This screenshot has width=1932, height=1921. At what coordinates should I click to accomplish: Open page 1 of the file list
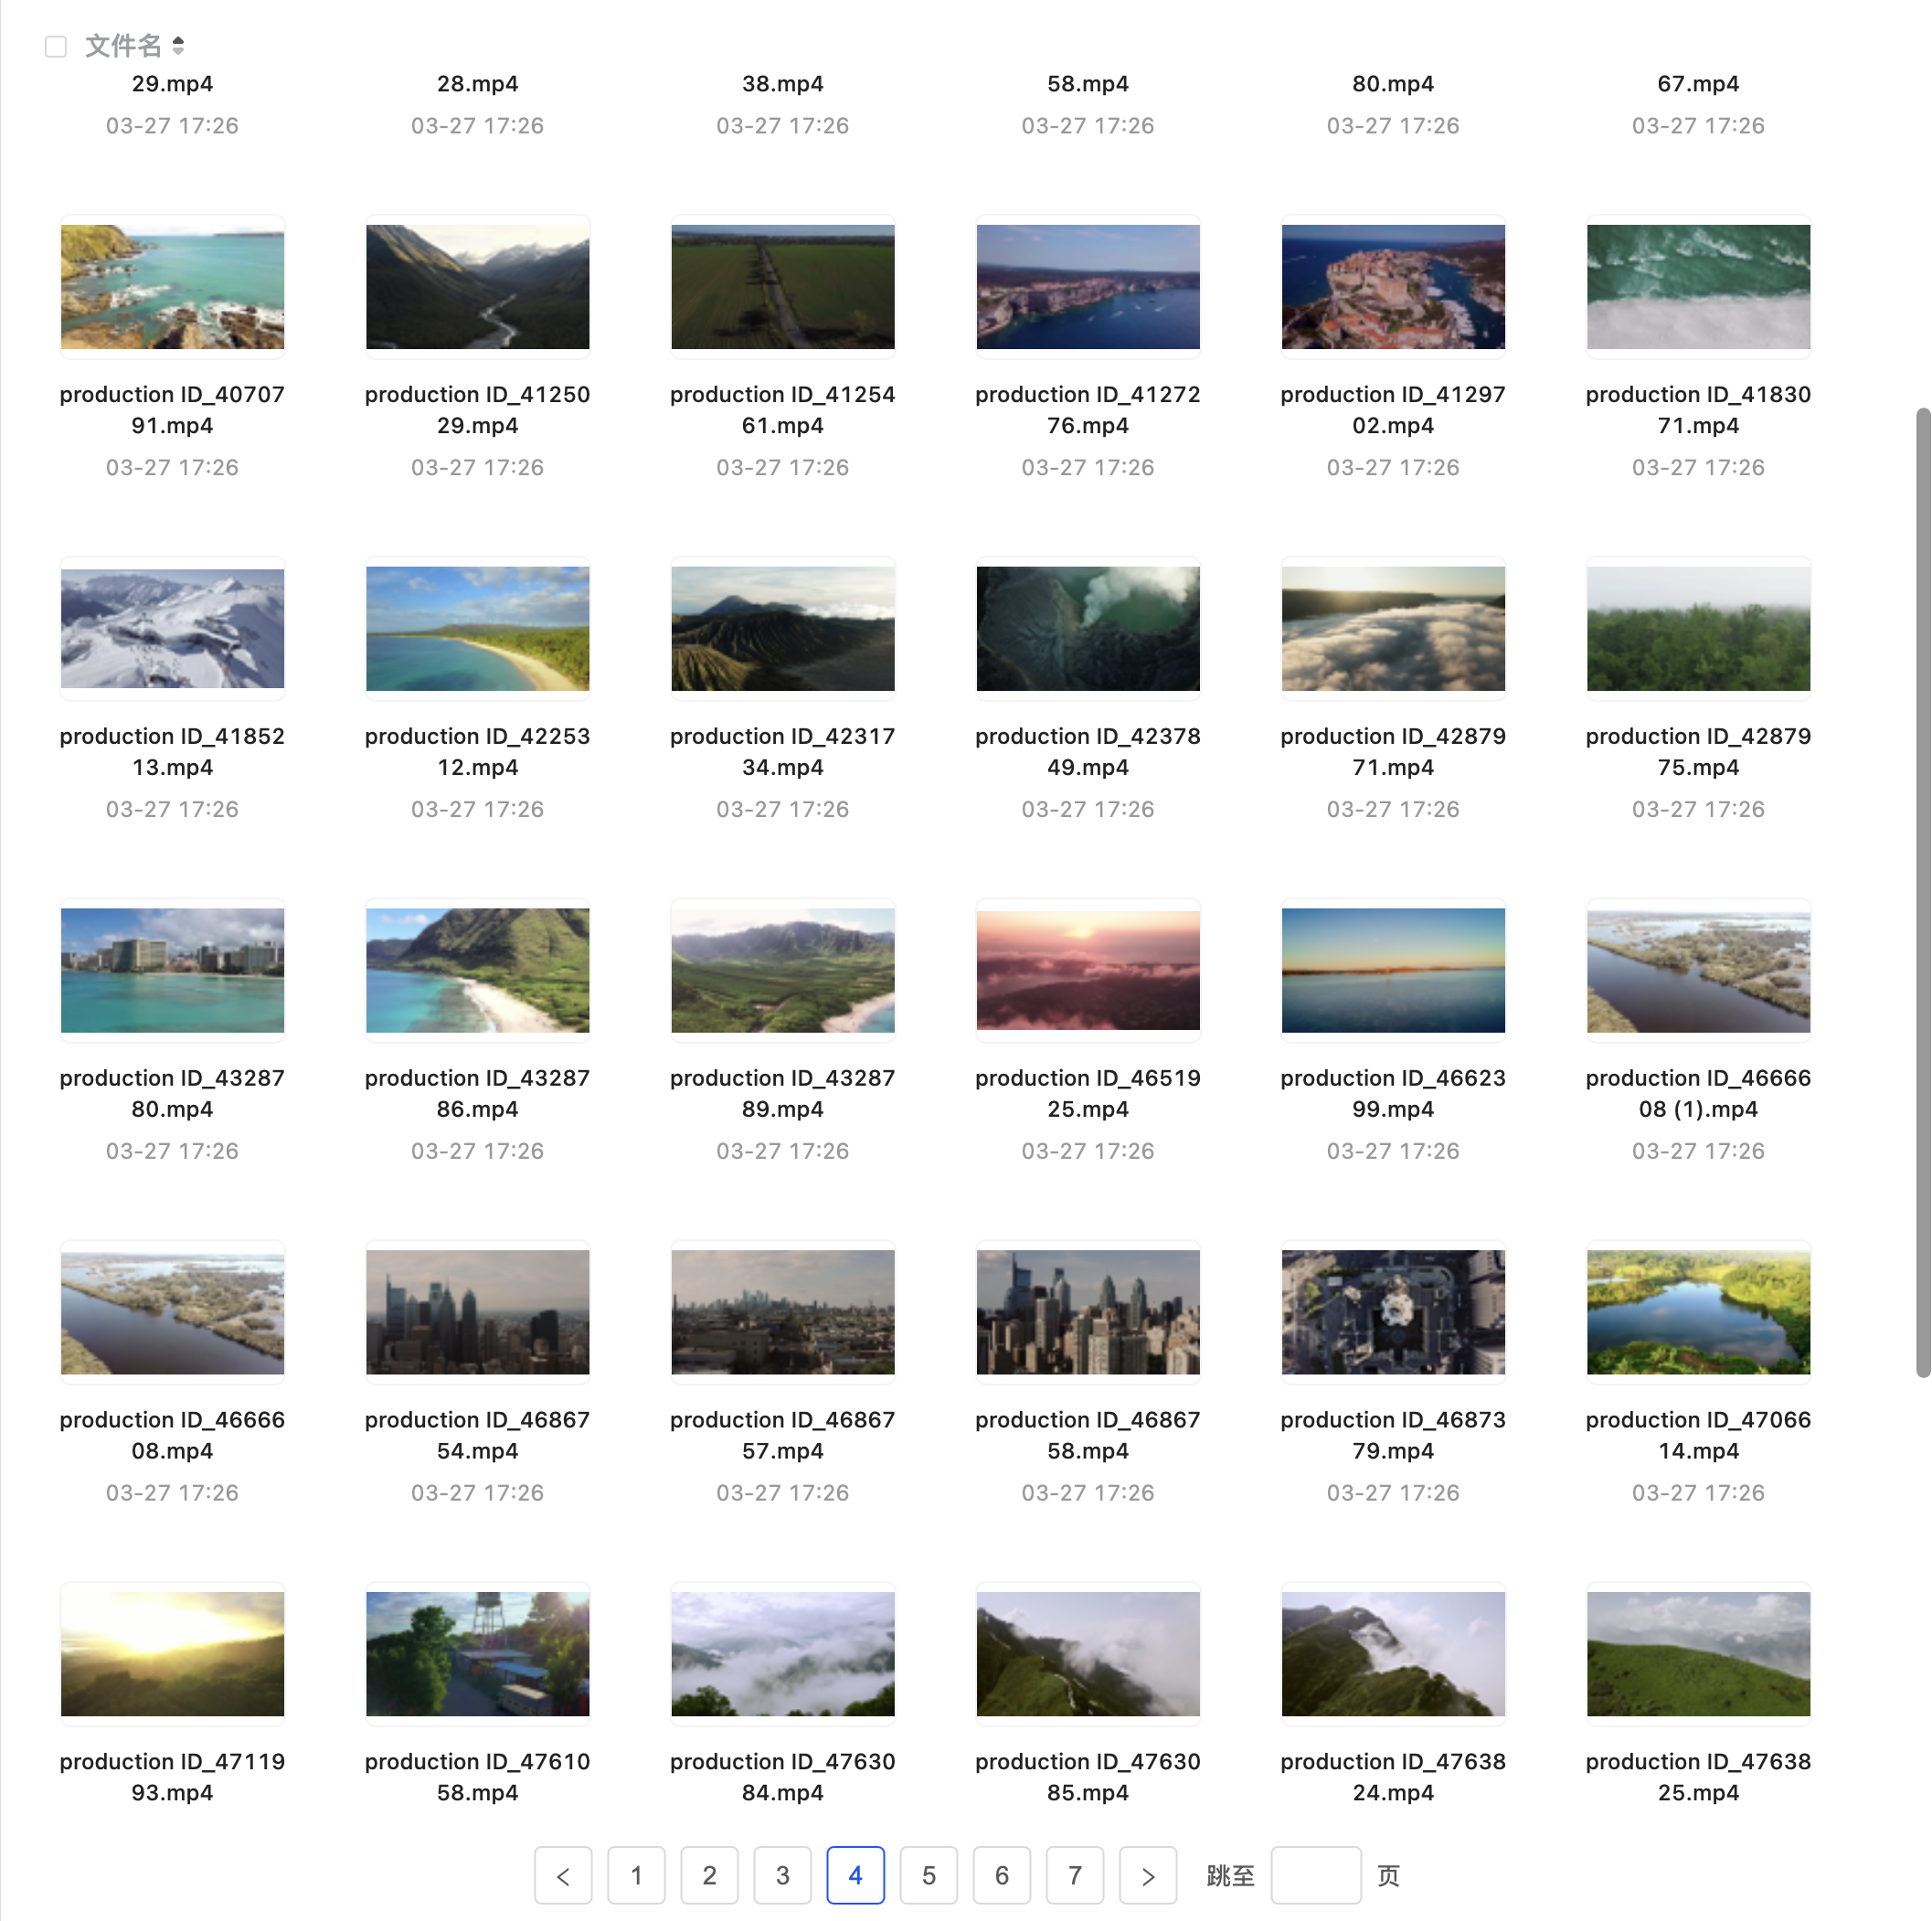point(636,1875)
